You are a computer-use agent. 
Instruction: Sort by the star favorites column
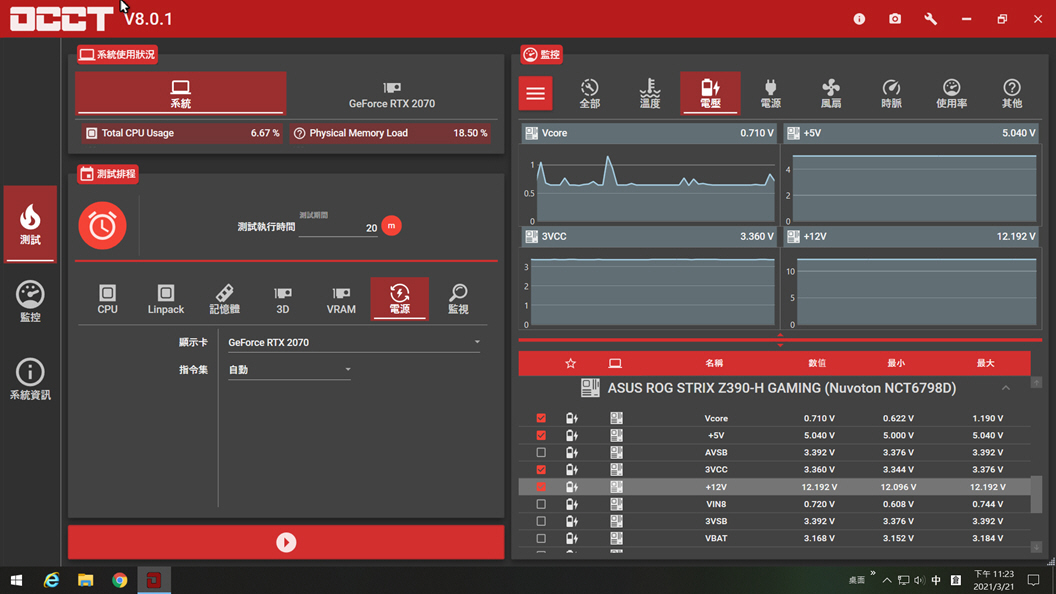click(x=570, y=363)
